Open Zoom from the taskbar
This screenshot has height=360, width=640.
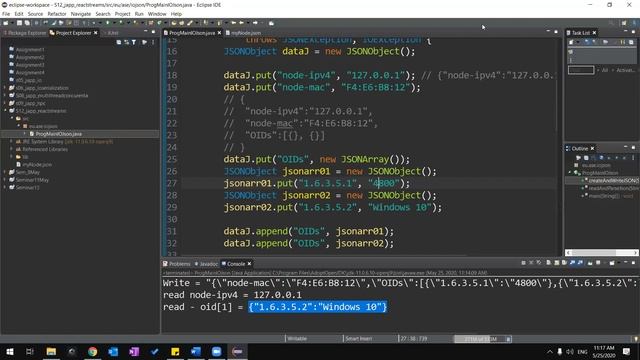216,351
